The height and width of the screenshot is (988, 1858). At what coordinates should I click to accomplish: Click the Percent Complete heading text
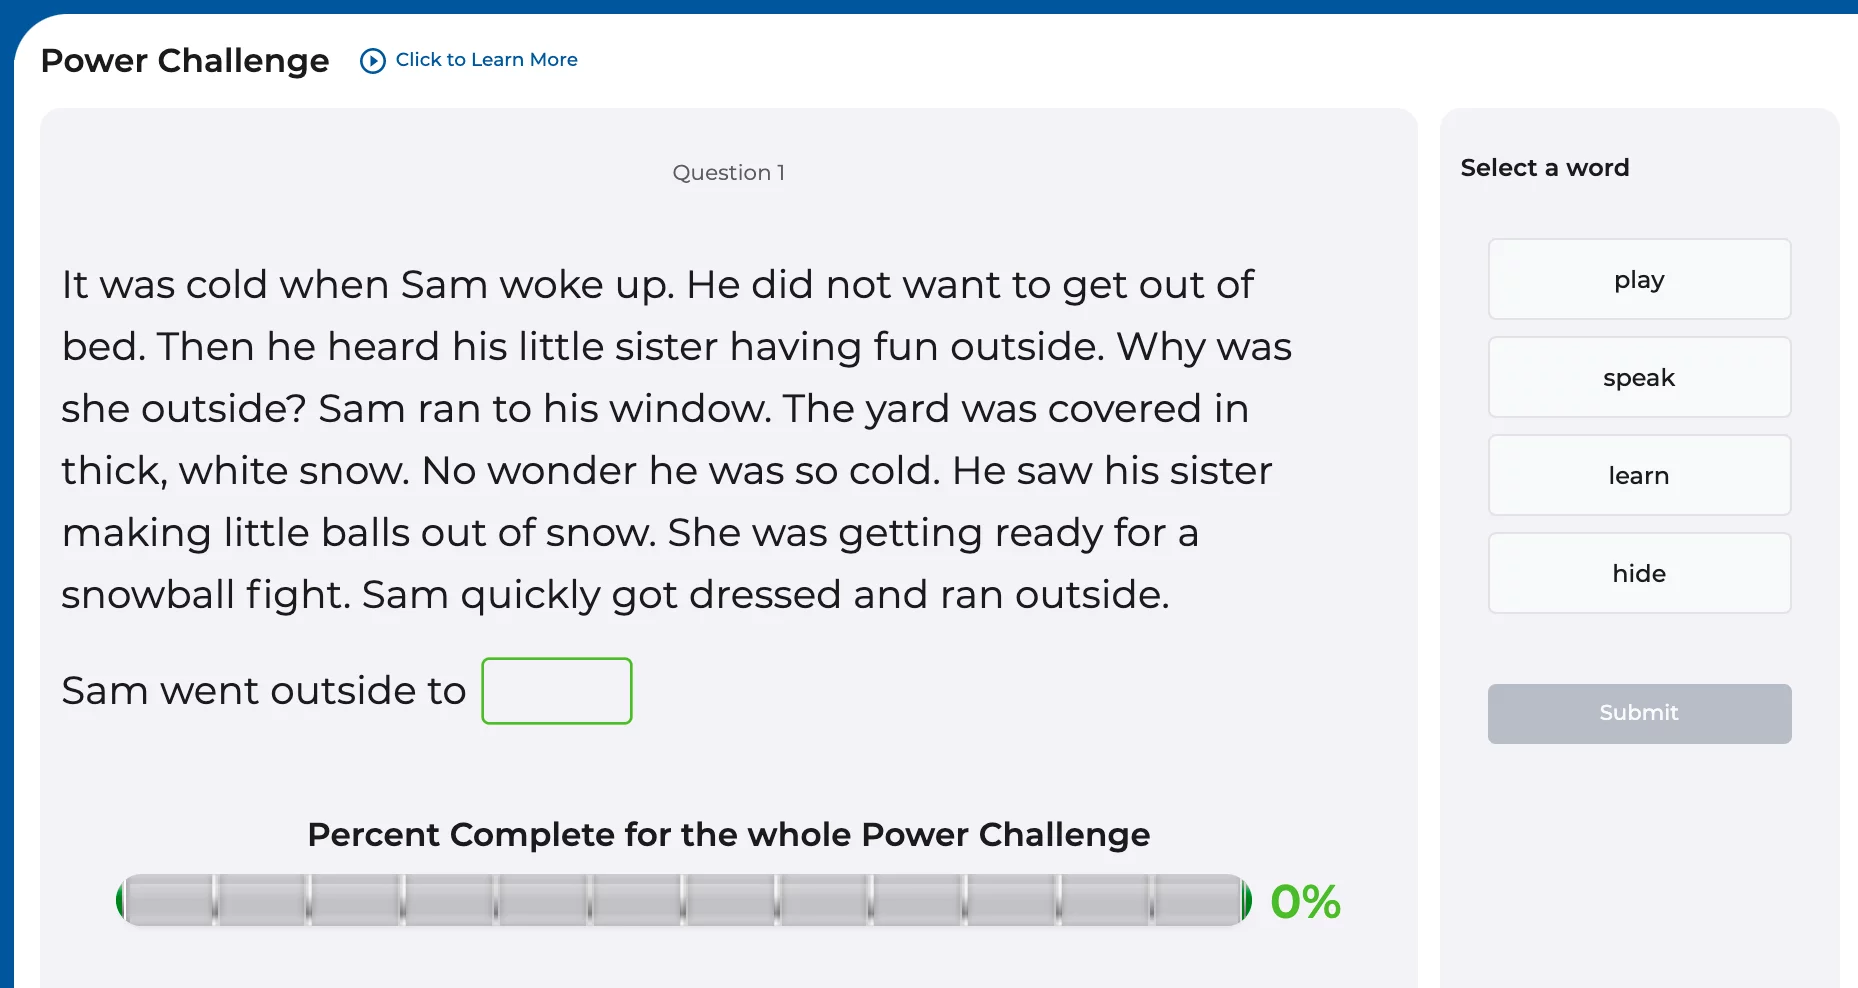(728, 835)
